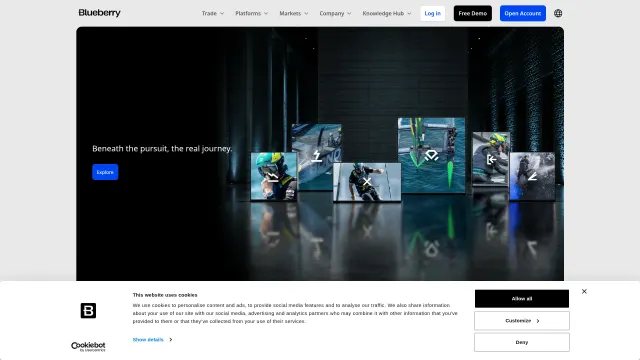
Task: Click 'This website uses cookies' heading
Action: (165, 295)
